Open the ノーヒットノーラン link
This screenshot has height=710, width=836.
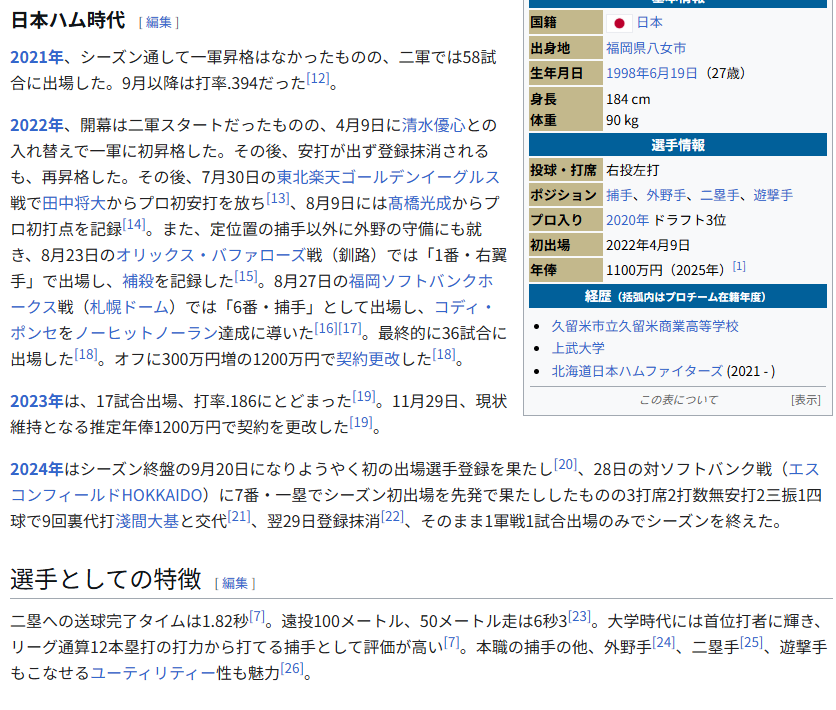pos(146,333)
